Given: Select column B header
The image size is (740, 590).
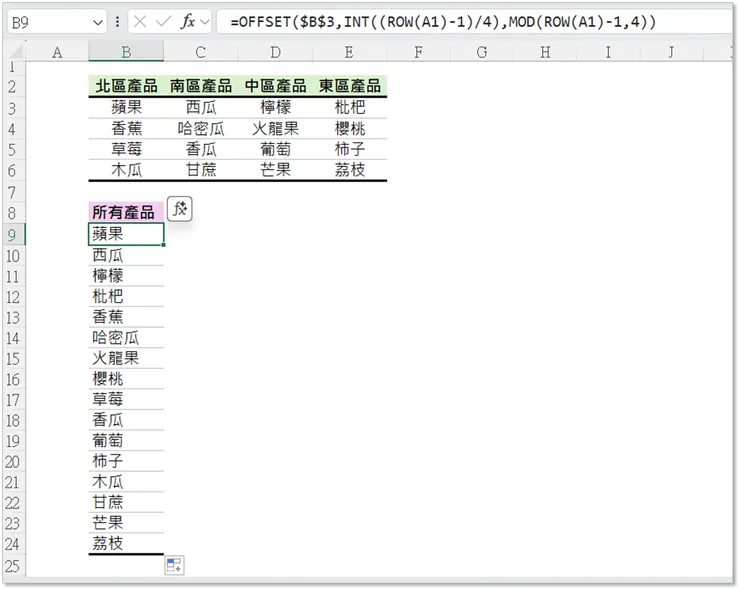Looking at the screenshot, I should [x=126, y=52].
